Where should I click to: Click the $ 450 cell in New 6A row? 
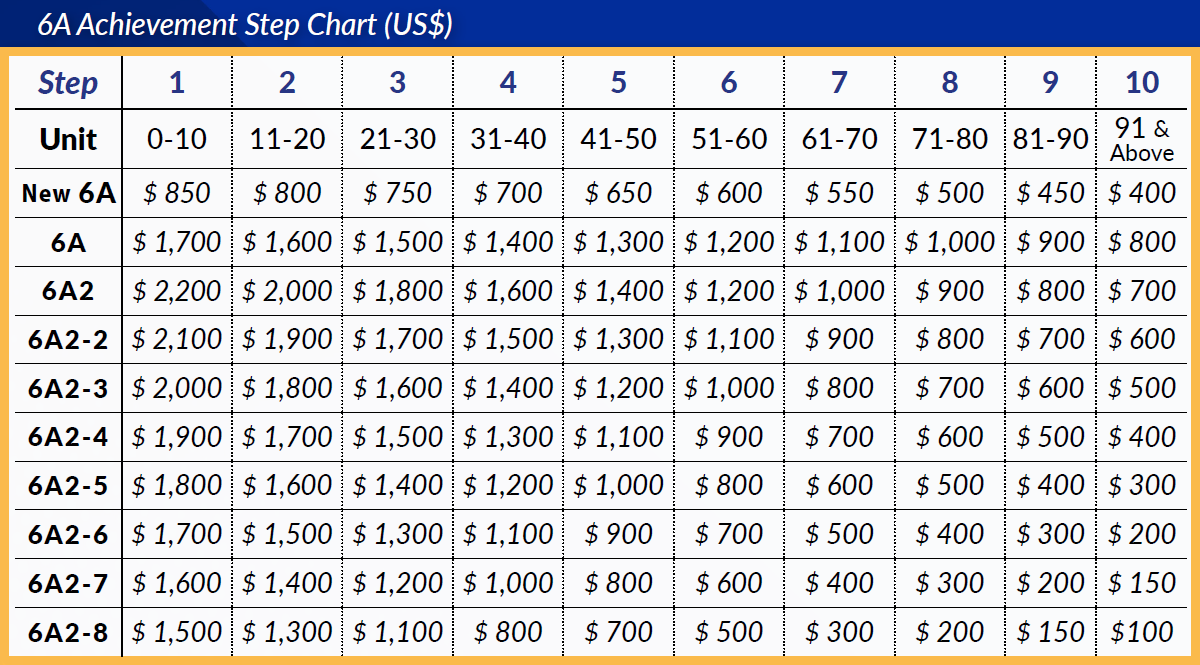pyautogui.click(x=1050, y=193)
